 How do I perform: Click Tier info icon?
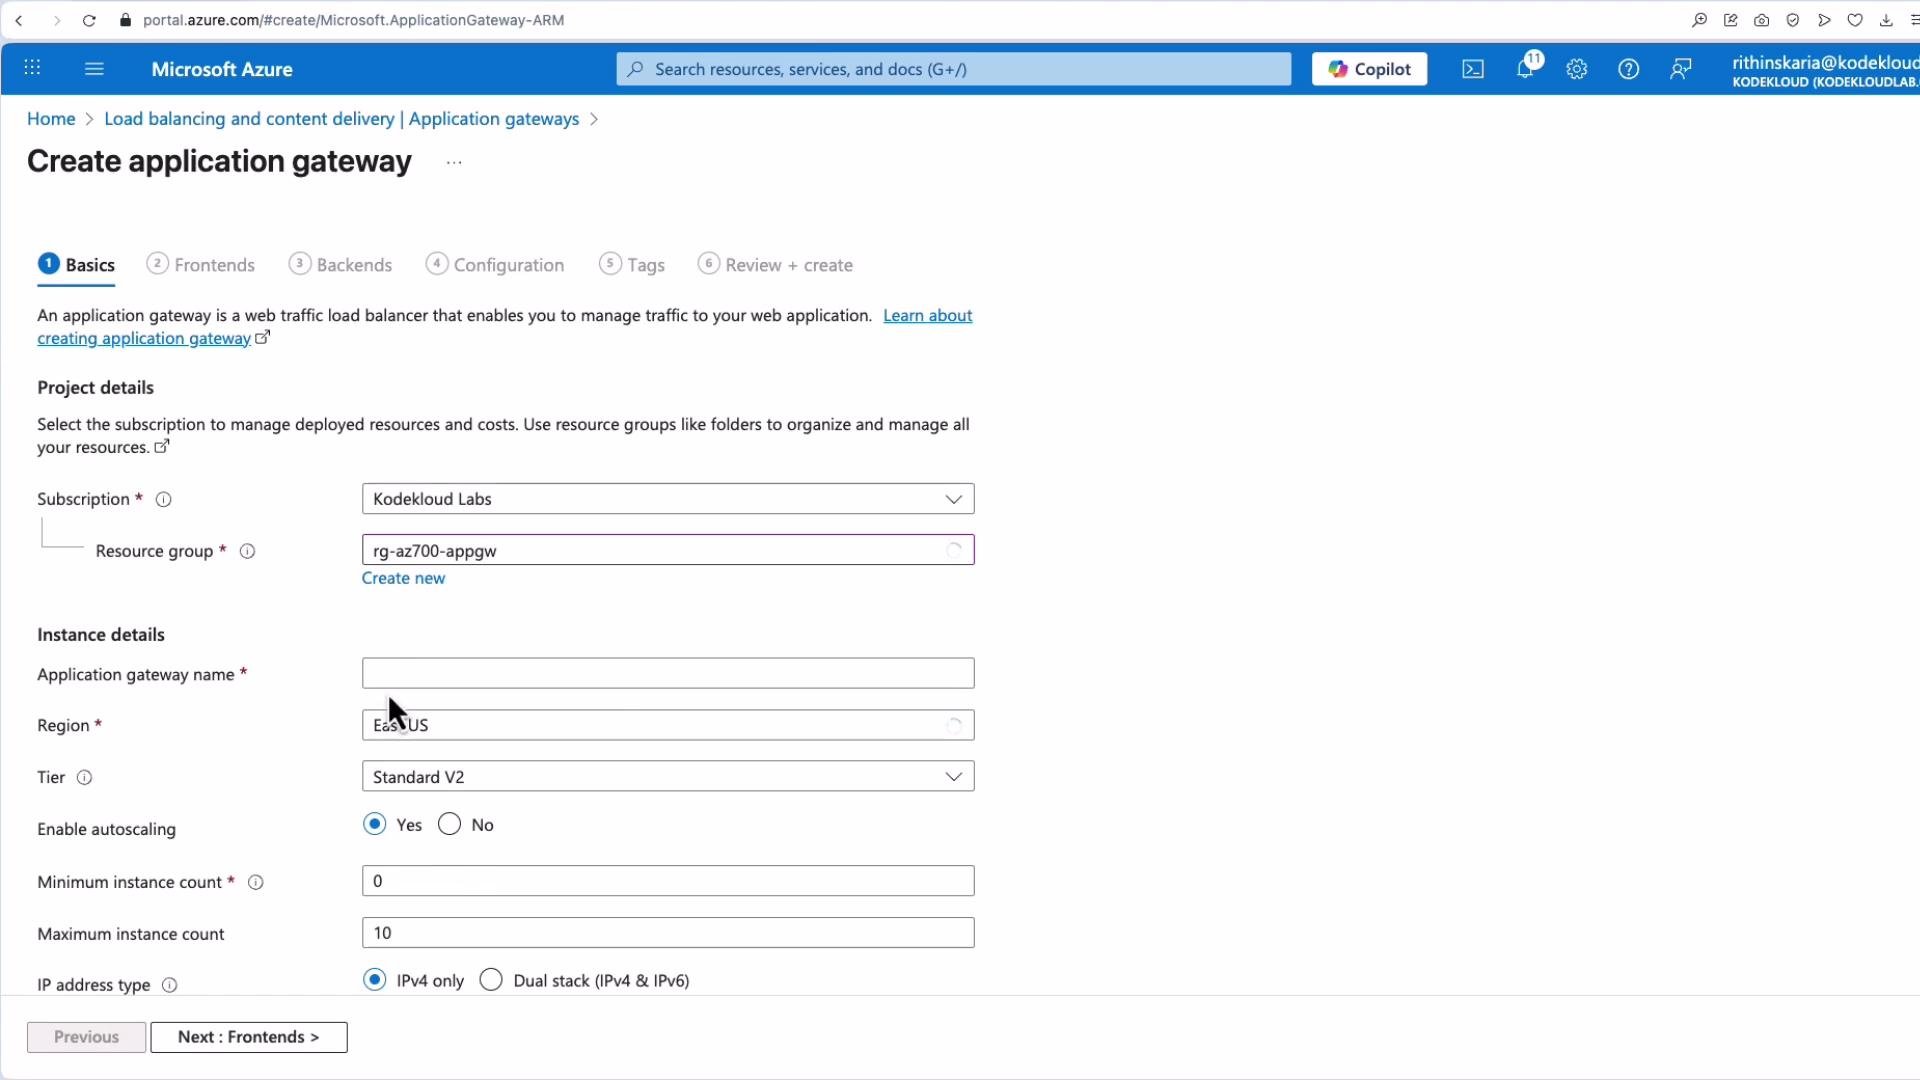pos(85,778)
